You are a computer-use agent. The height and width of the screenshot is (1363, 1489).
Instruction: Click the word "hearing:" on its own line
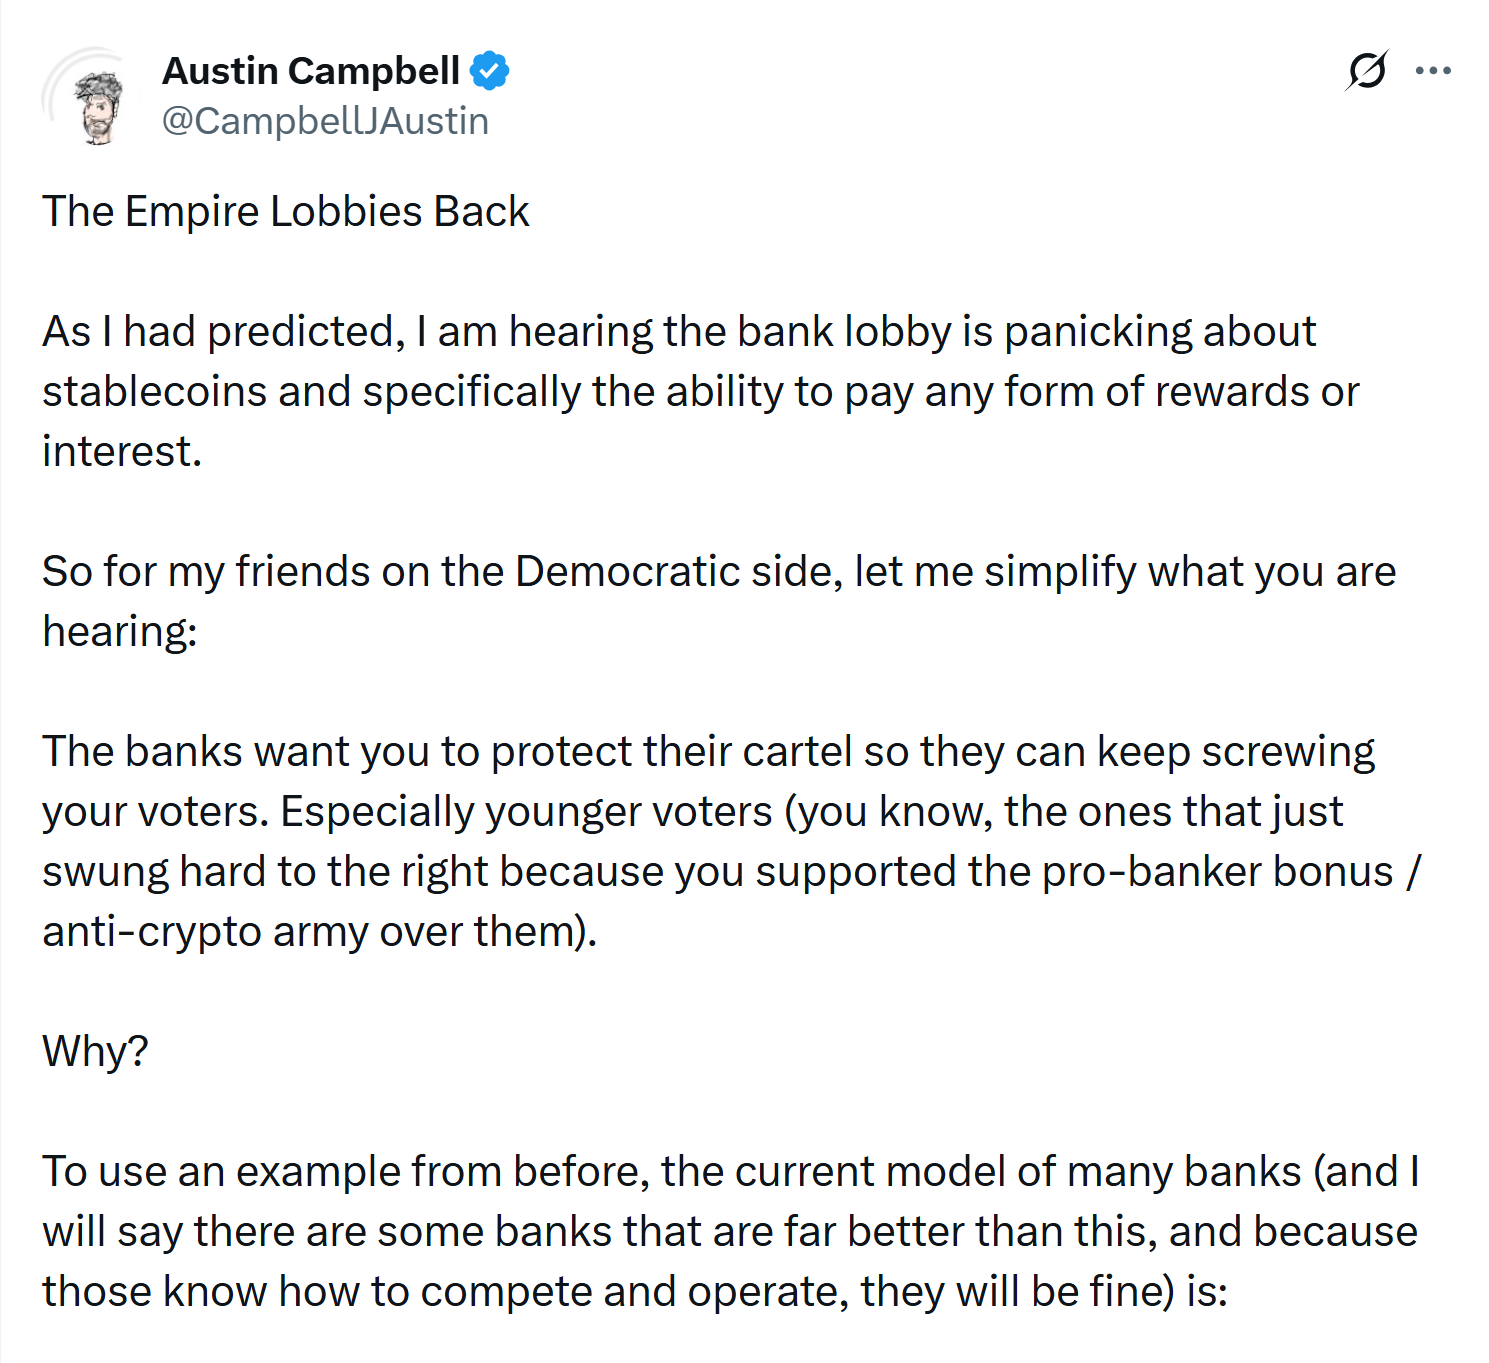pyautogui.click(x=120, y=632)
